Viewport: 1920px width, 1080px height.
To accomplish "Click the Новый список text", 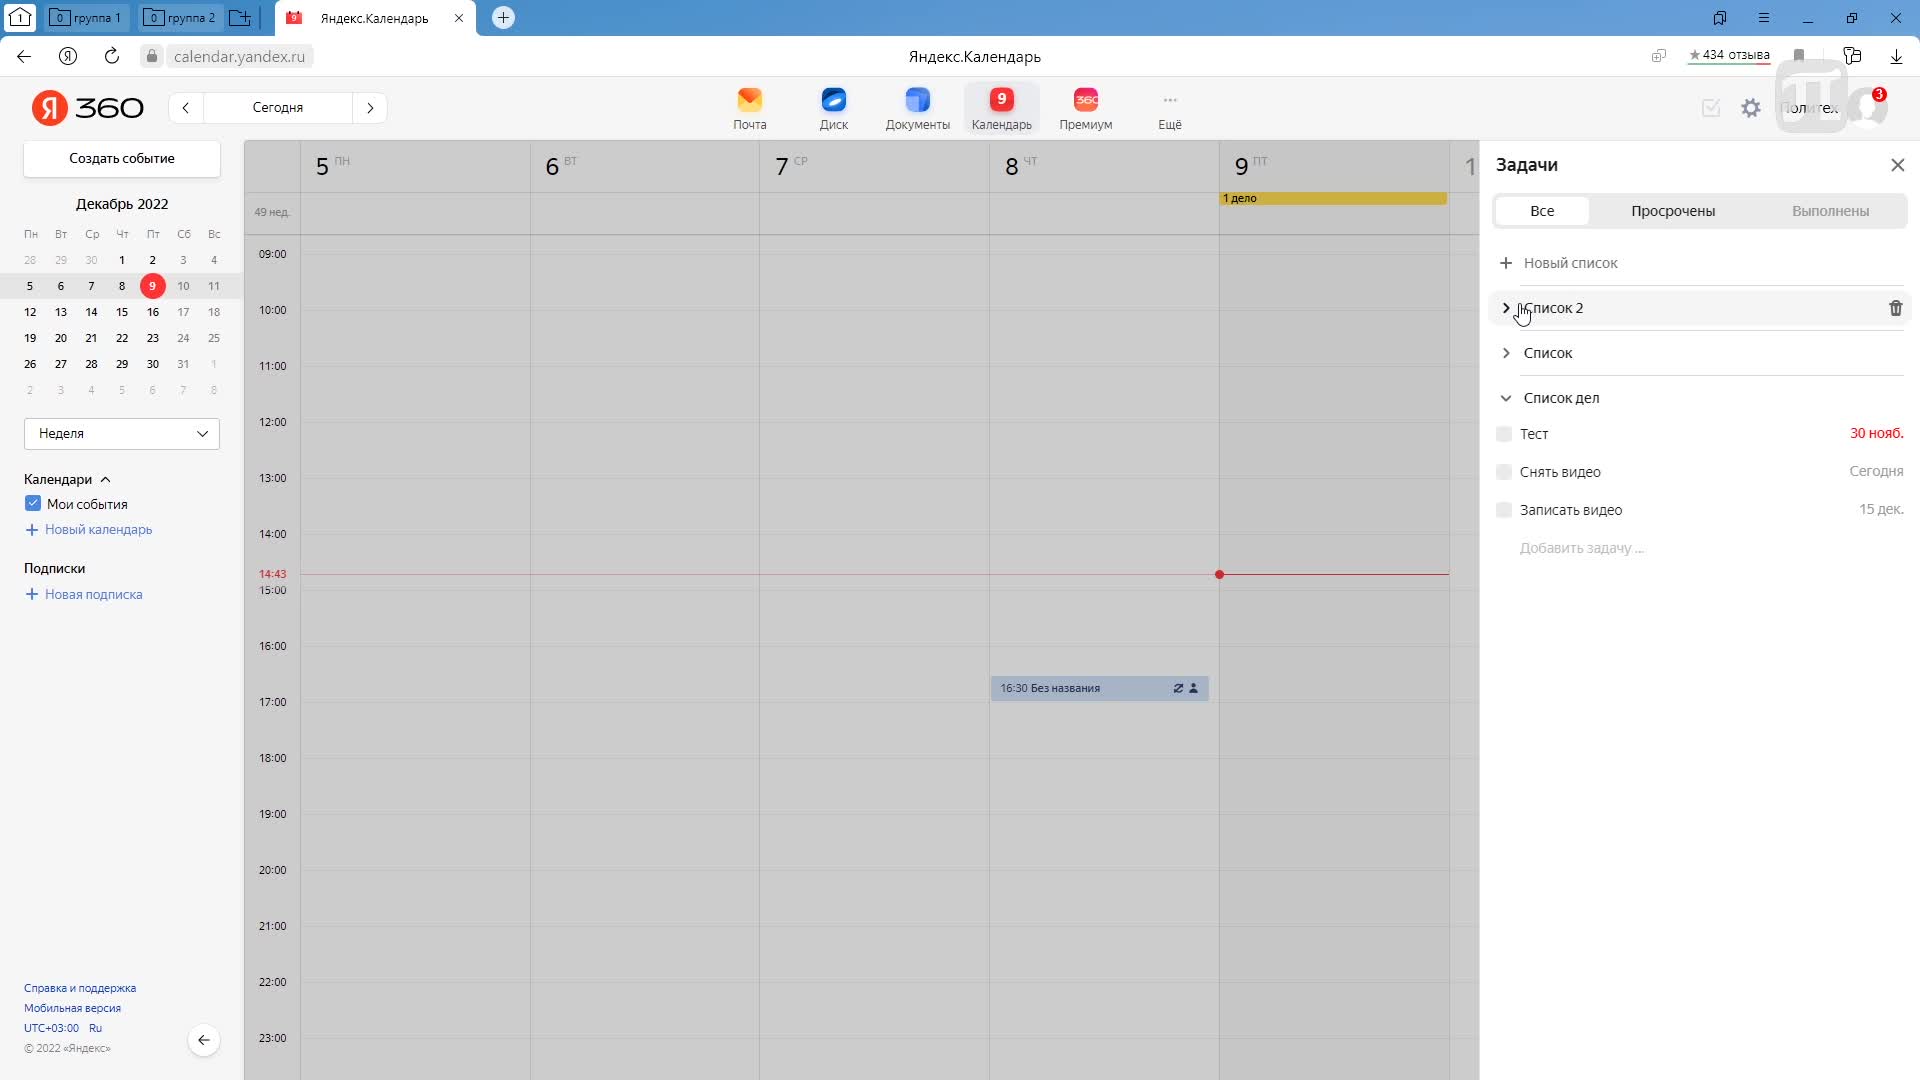I will tap(1570, 263).
